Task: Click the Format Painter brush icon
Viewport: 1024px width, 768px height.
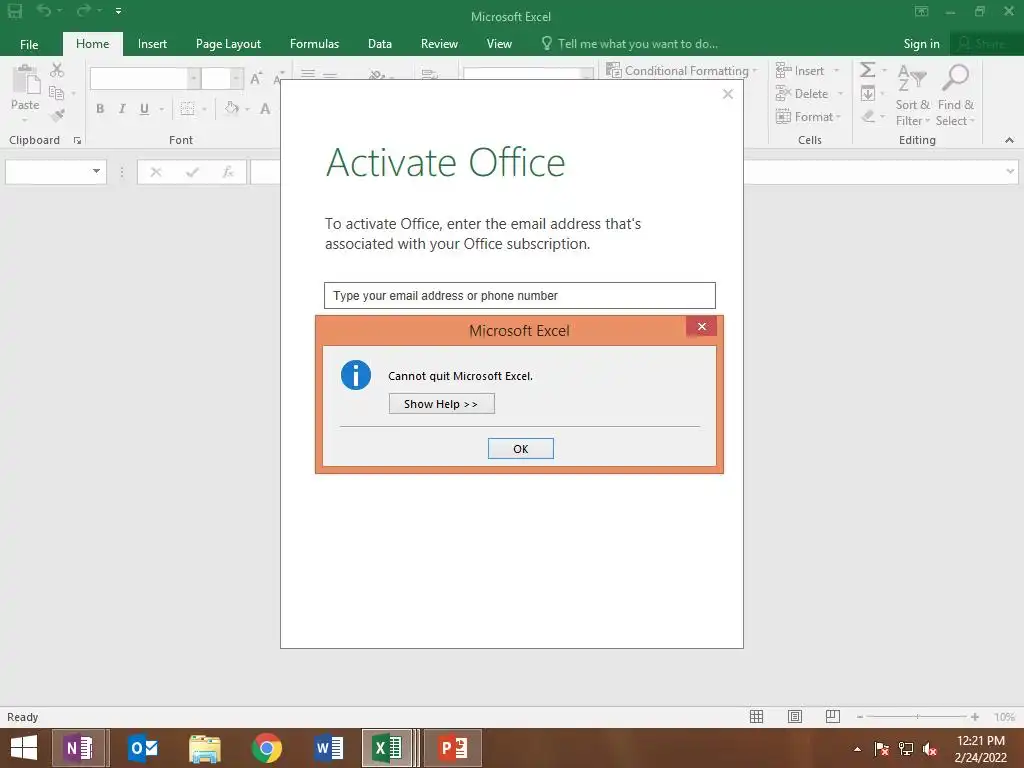Action: tap(57, 116)
